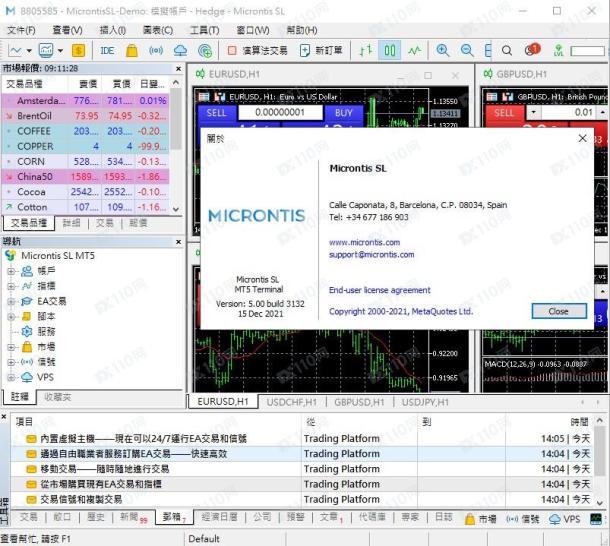Viewport: 610px width, 546px height.
Task: Click the connection level status icon in toolbar
Action: 559,51
